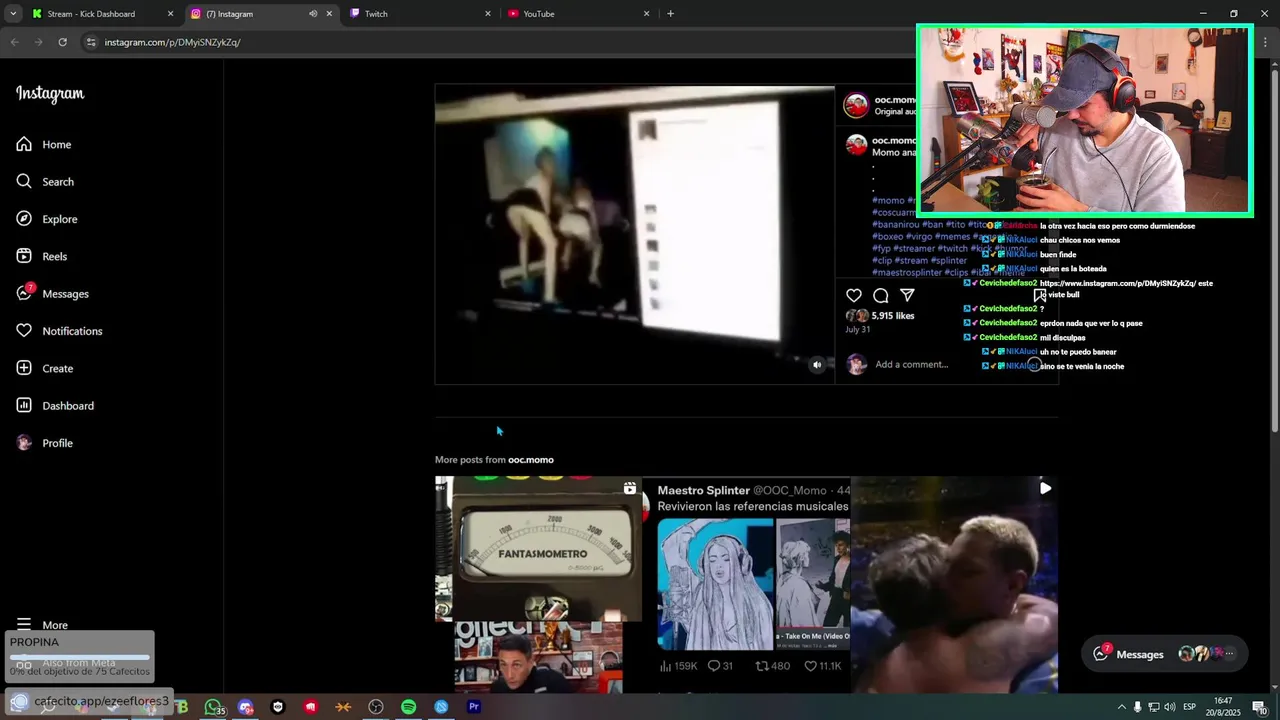The height and width of the screenshot is (720, 1280).
Task: Open the Maestro Splinter tweet post thumbnail
Action: pyautogui.click(x=747, y=584)
